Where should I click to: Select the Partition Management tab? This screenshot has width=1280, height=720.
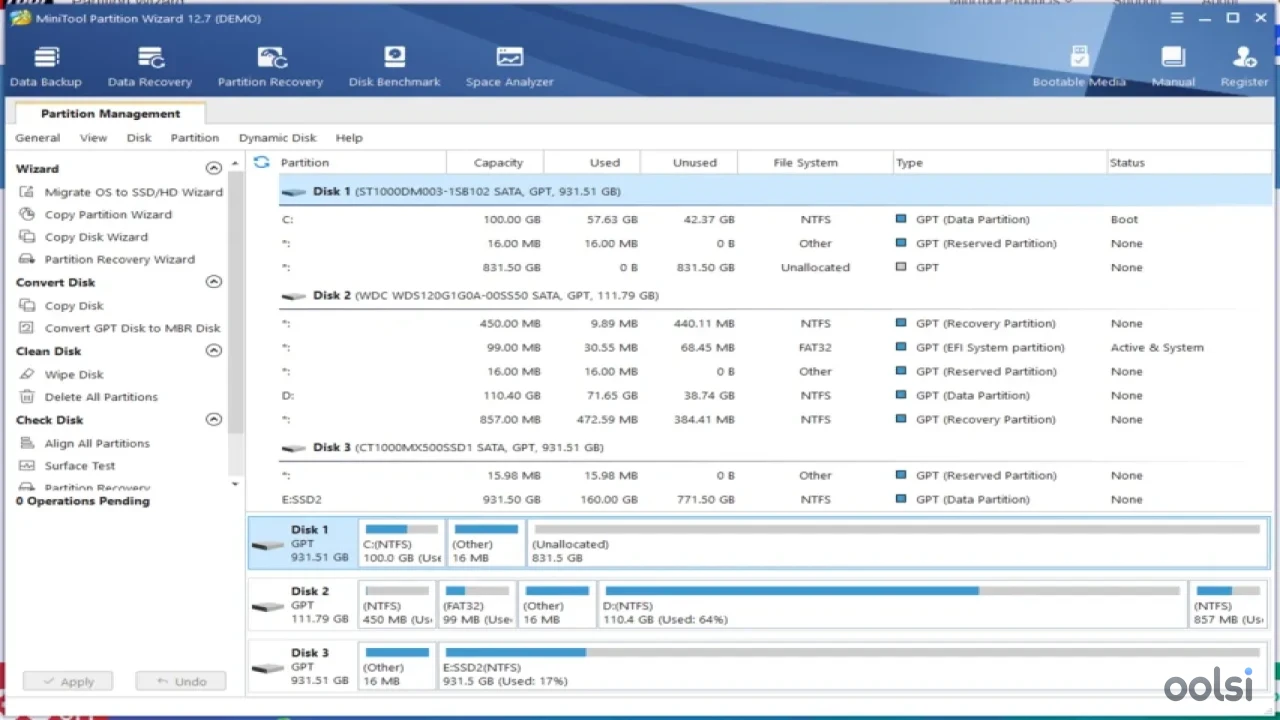coord(110,114)
